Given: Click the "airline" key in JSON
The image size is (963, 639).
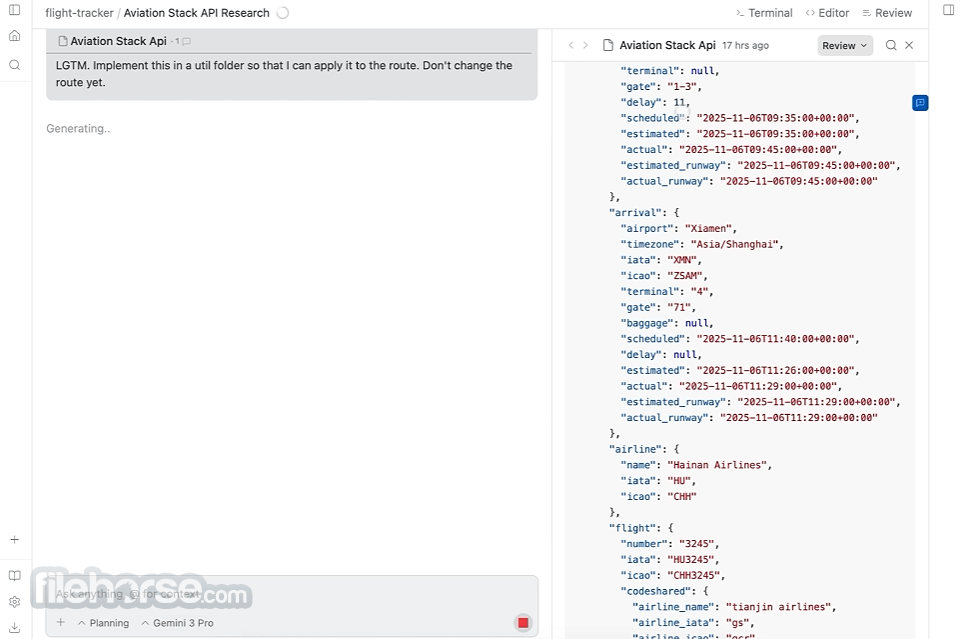Looking at the screenshot, I should 636,449.
